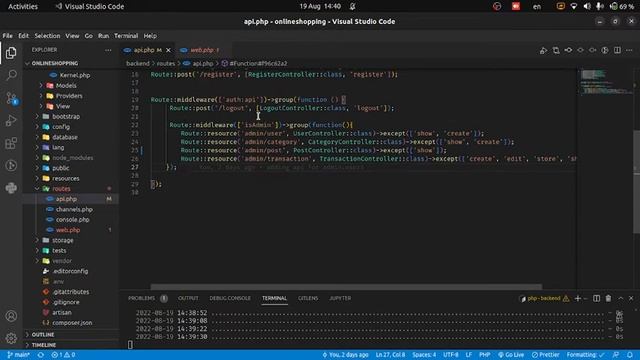Click the main branch indicator in status bar

[x=18, y=355]
